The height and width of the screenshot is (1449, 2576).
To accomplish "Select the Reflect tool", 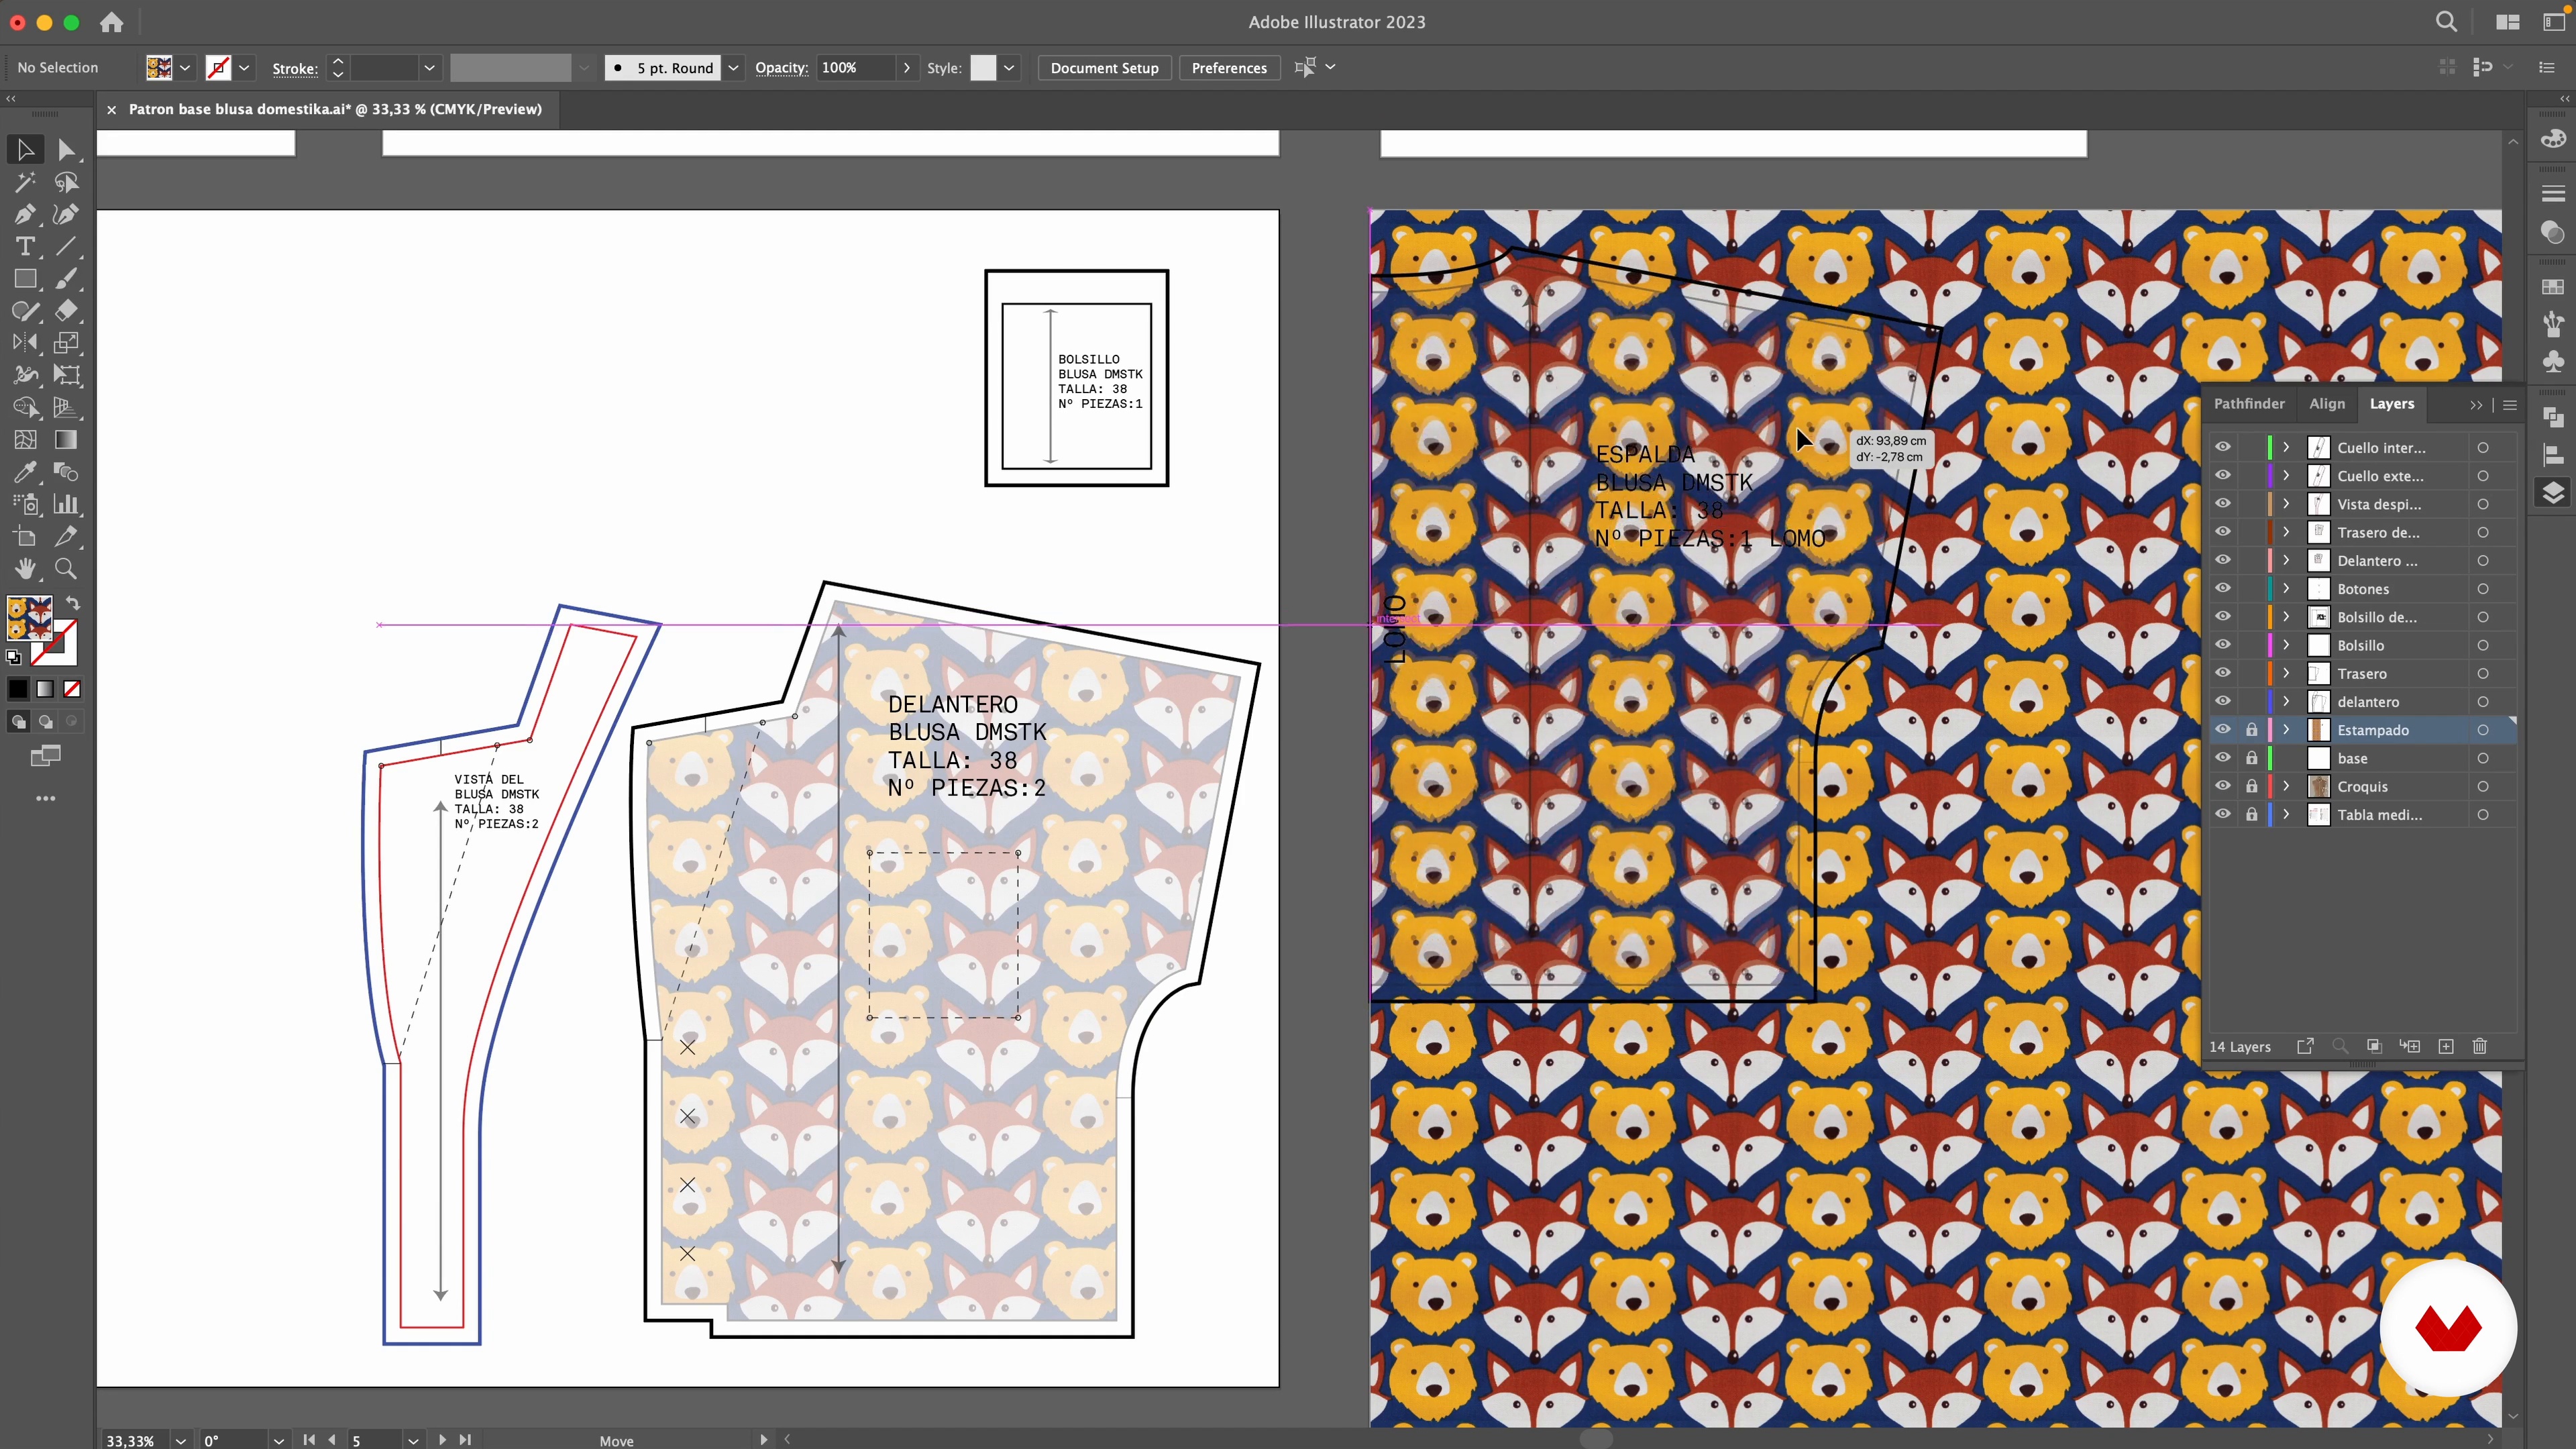I will click(25, 343).
